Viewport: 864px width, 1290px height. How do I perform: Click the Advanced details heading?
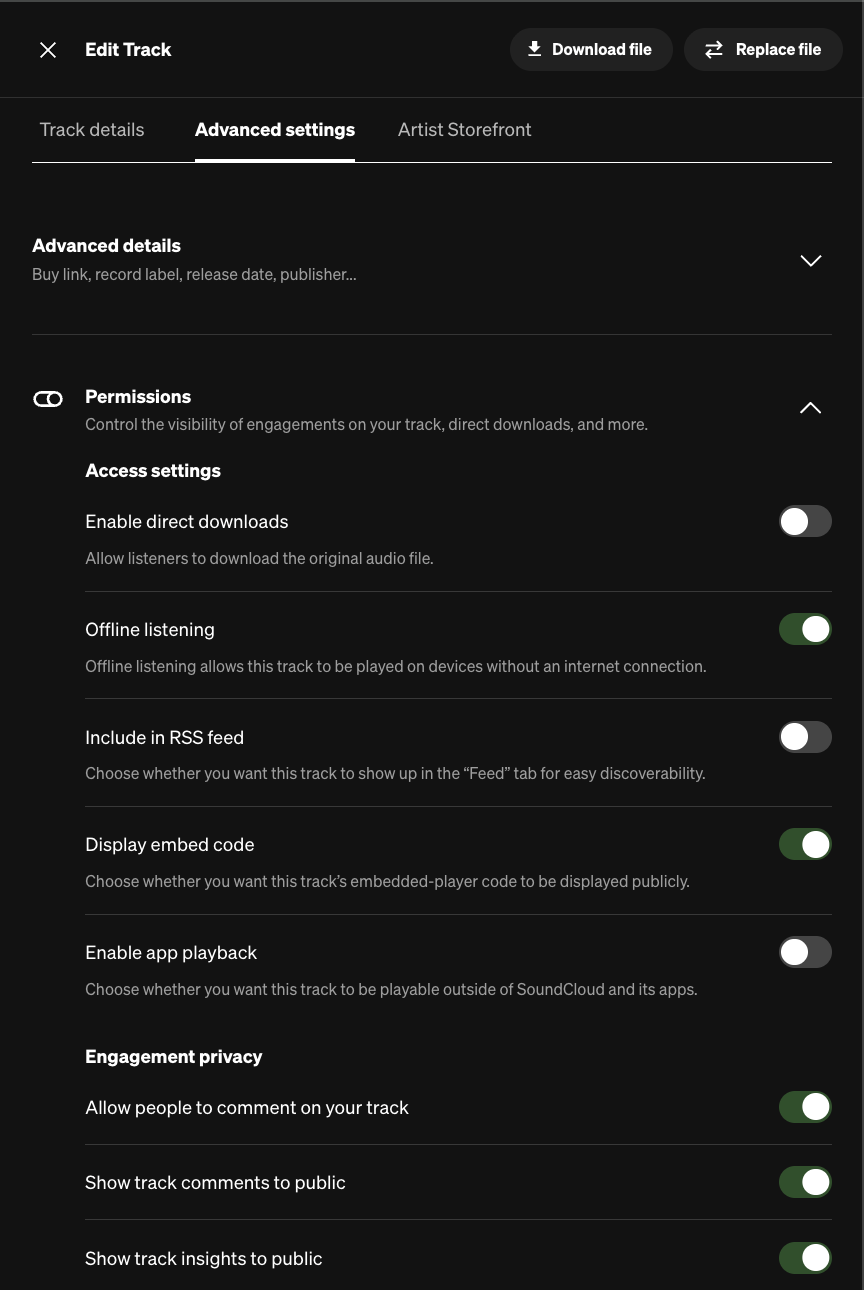coord(107,246)
